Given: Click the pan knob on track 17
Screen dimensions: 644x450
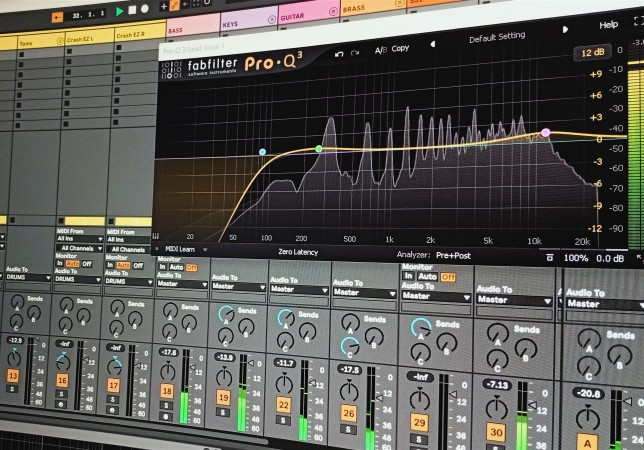Looking at the screenshot, I should (x=115, y=365).
